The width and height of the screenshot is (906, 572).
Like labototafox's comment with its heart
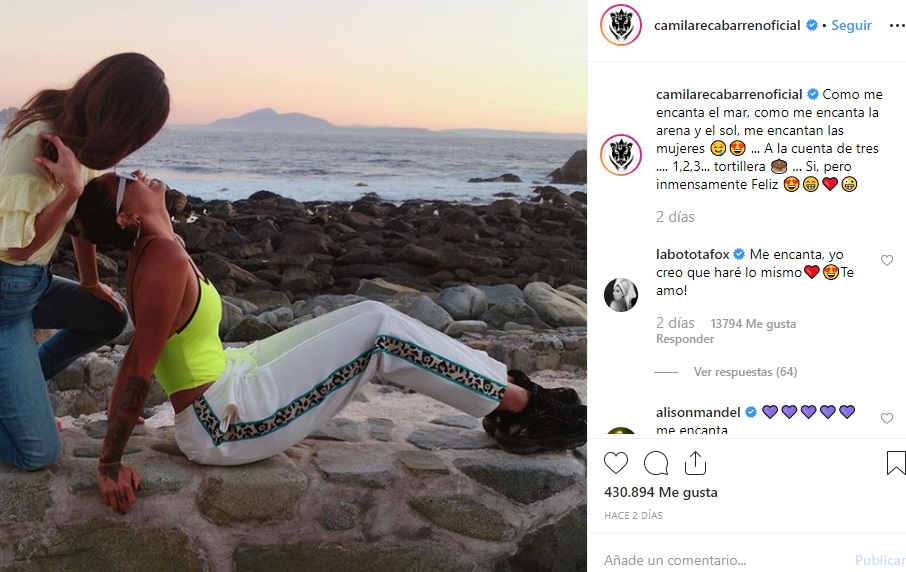(x=886, y=261)
